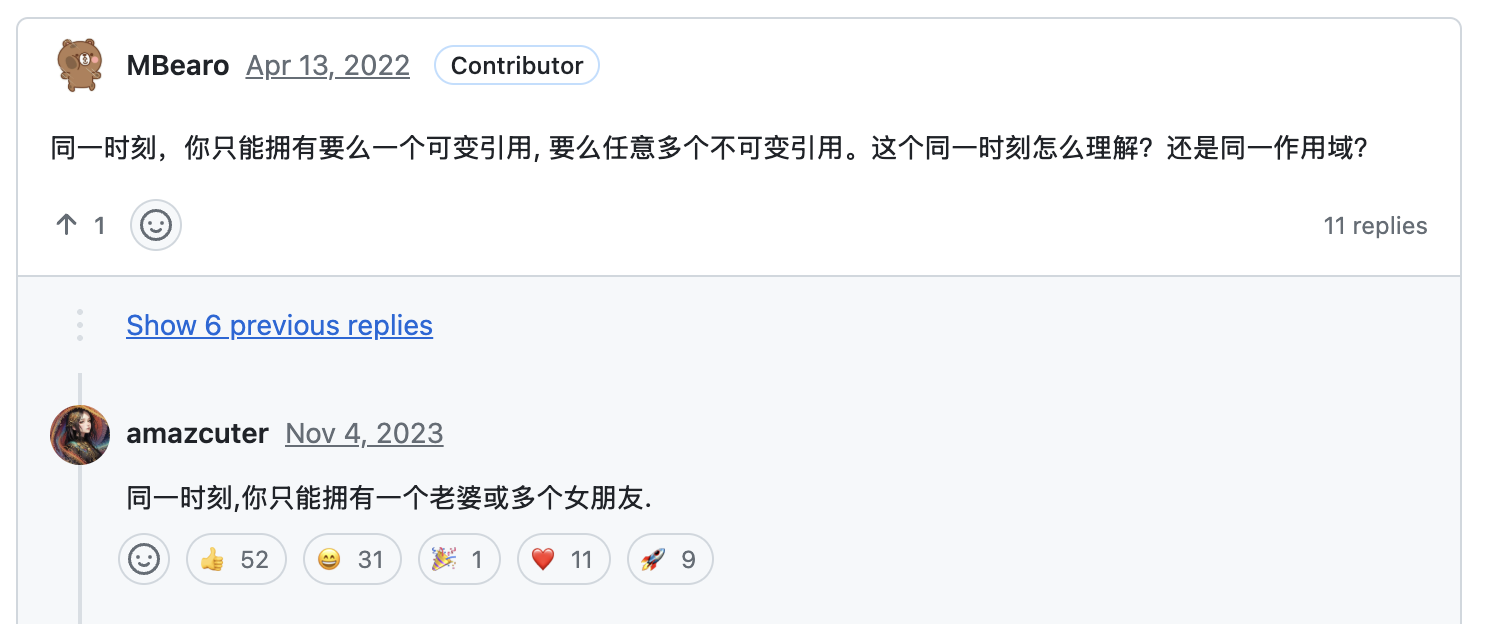The width and height of the screenshot is (1486, 624).
Task: Open the smiley reaction picker on amazcuter's reply
Action: pos(144,559)
